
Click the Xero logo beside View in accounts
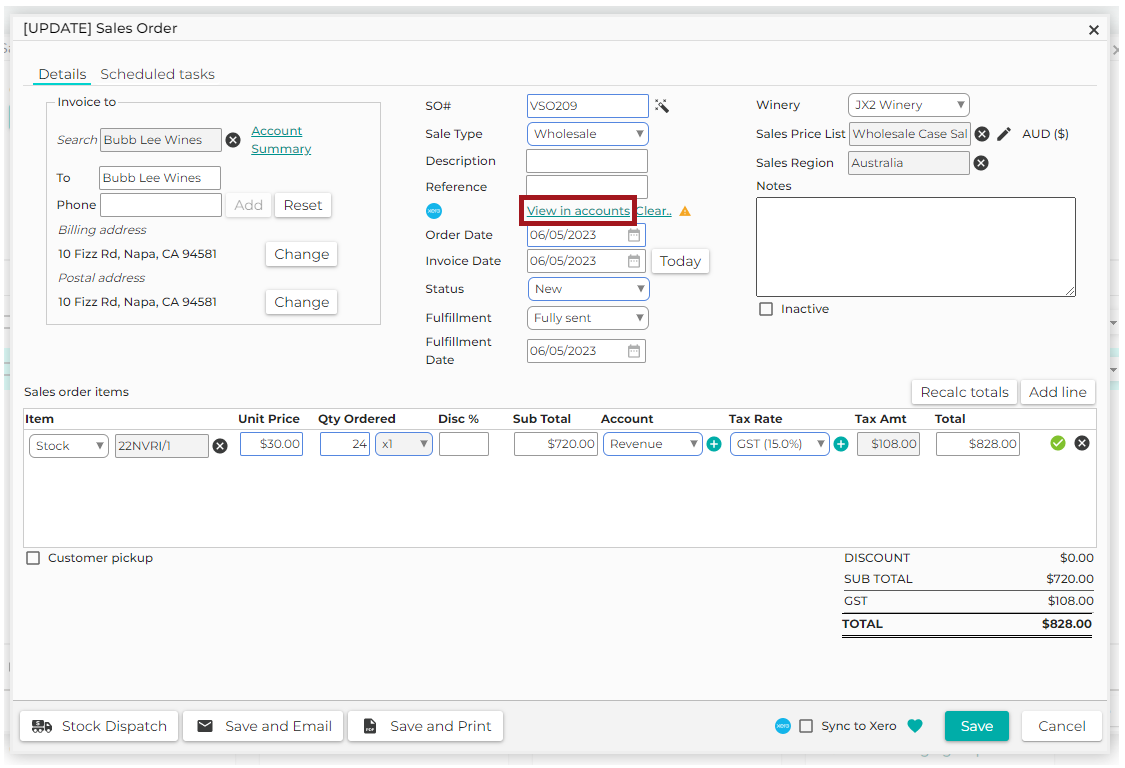click(434, 211)
